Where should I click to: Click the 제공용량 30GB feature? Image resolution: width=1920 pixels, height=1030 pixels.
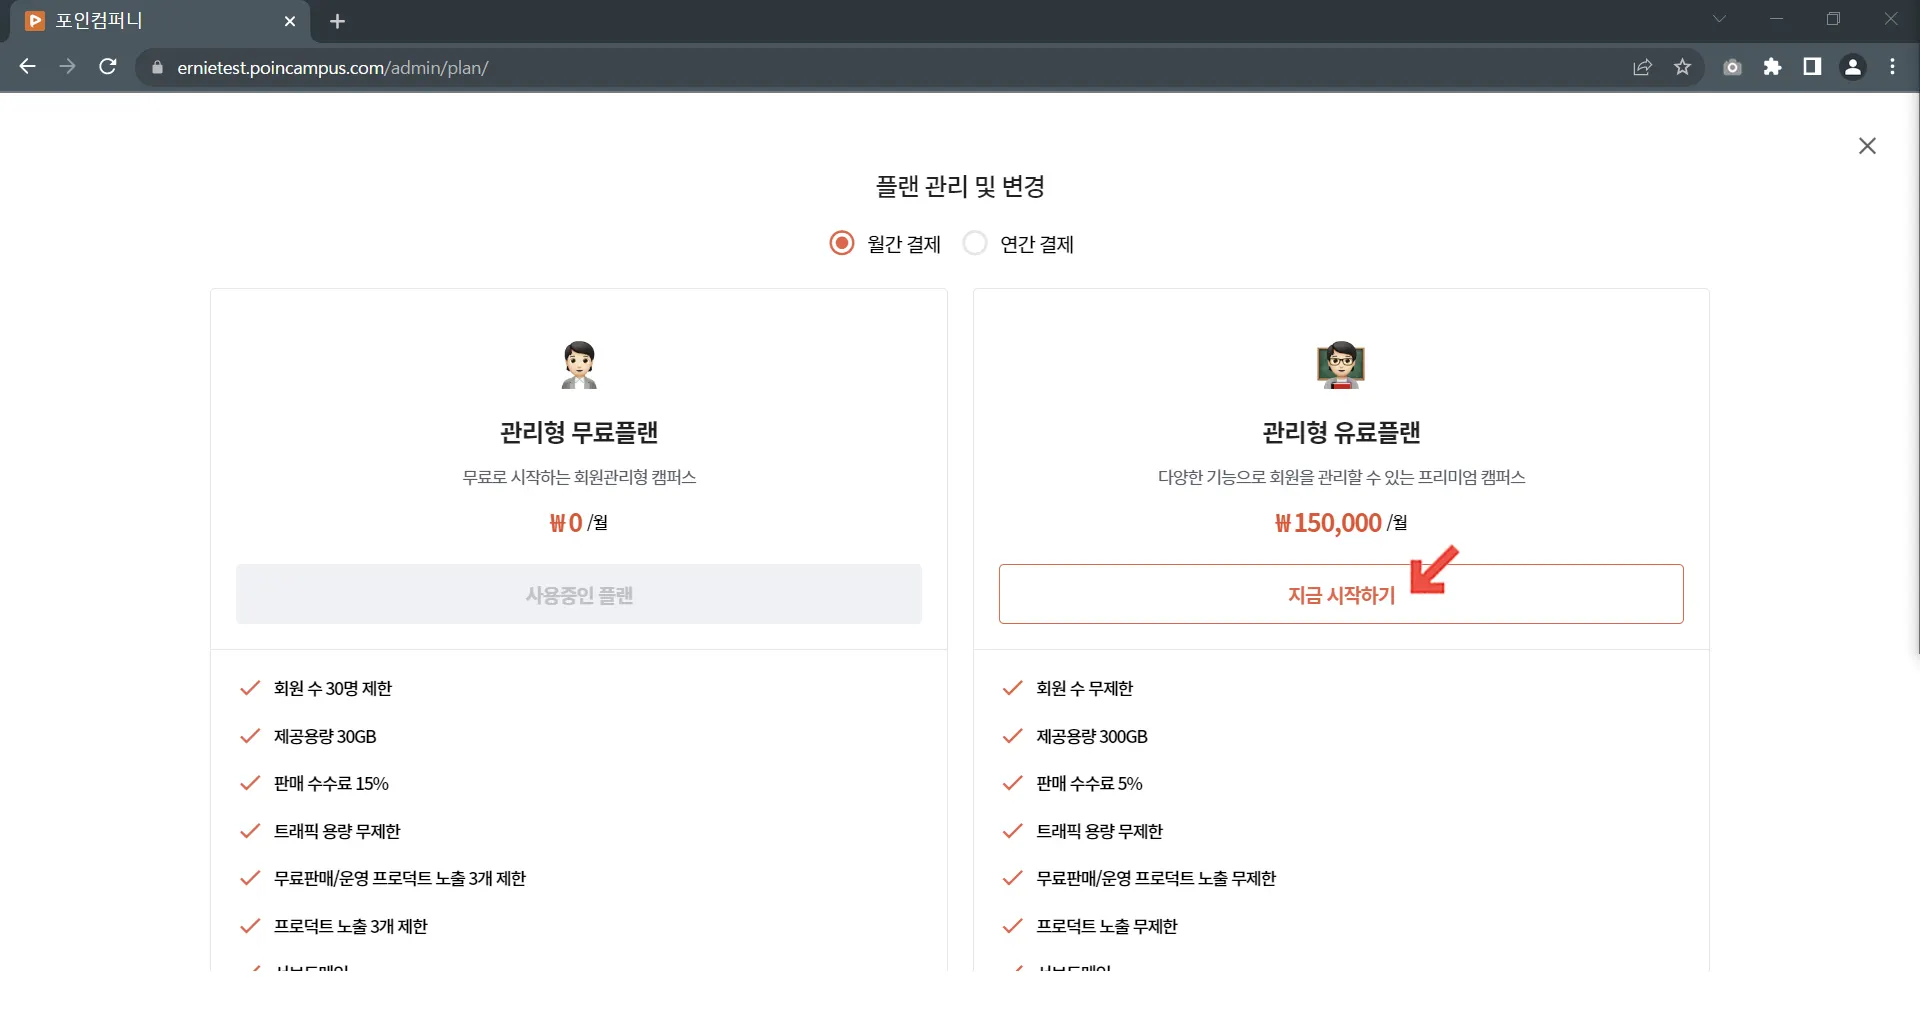pyautogui.click(x=325, y=736)
